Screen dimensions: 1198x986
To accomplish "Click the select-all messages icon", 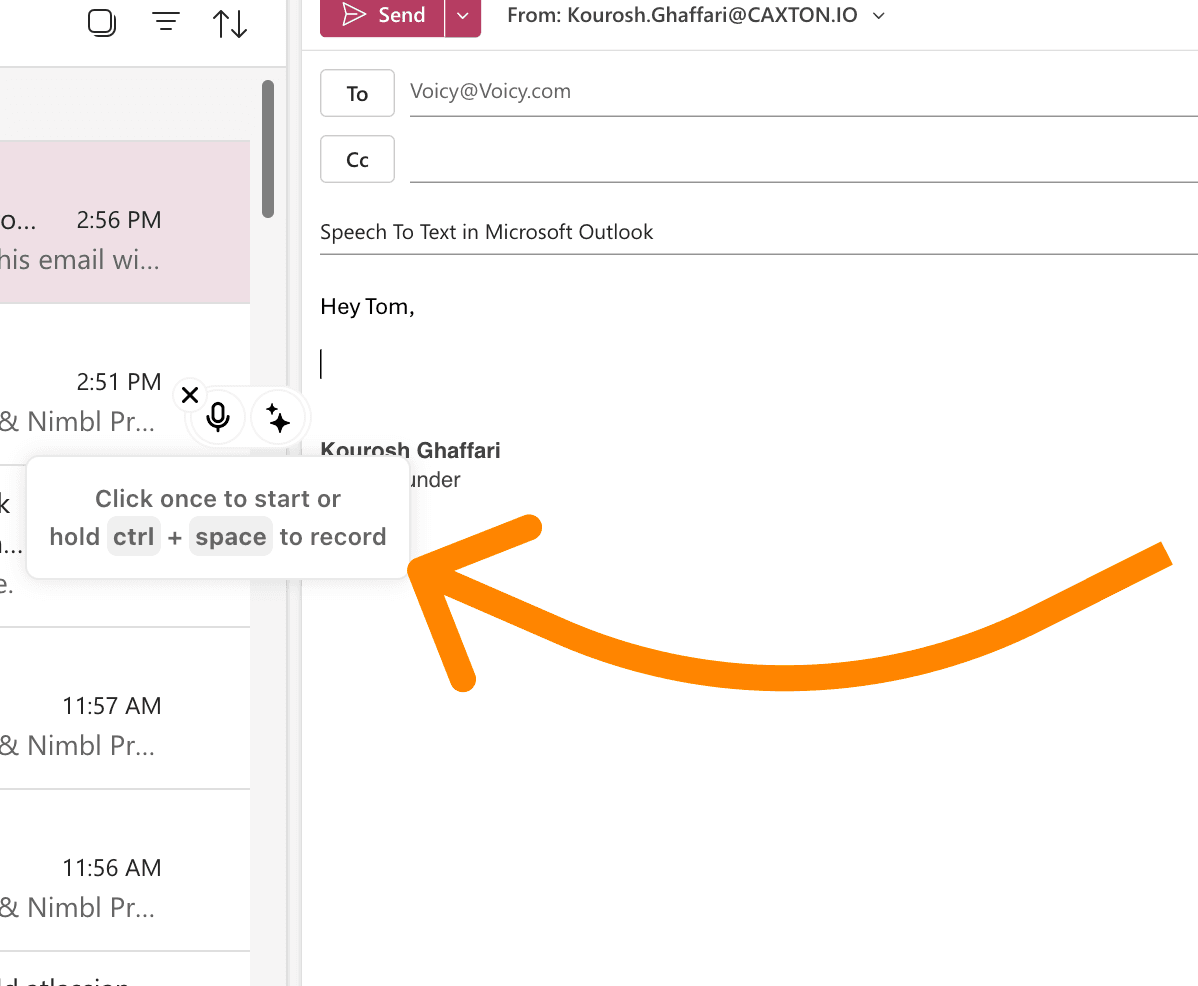I will (x=102, y=22).
